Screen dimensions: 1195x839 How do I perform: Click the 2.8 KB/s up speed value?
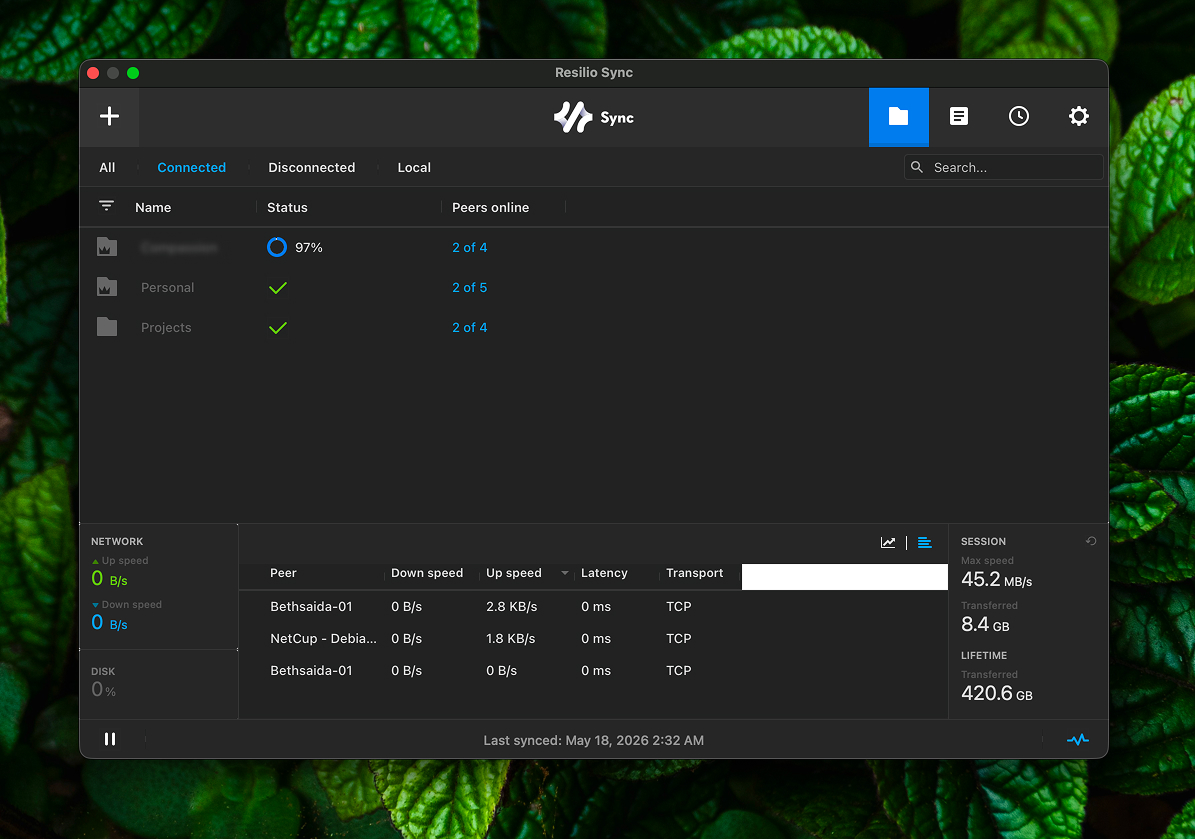(x=511, y=607)
